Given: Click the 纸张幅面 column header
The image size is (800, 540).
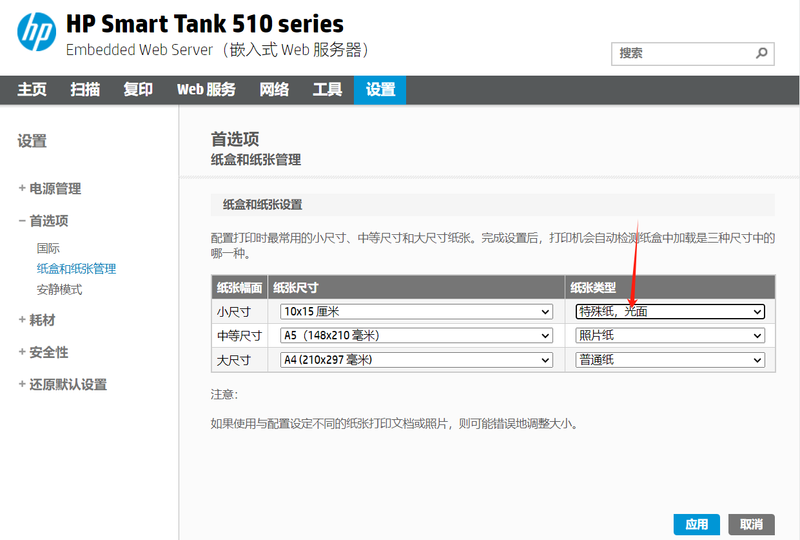Looking at the screenshot, I should [x=239, y=288].
